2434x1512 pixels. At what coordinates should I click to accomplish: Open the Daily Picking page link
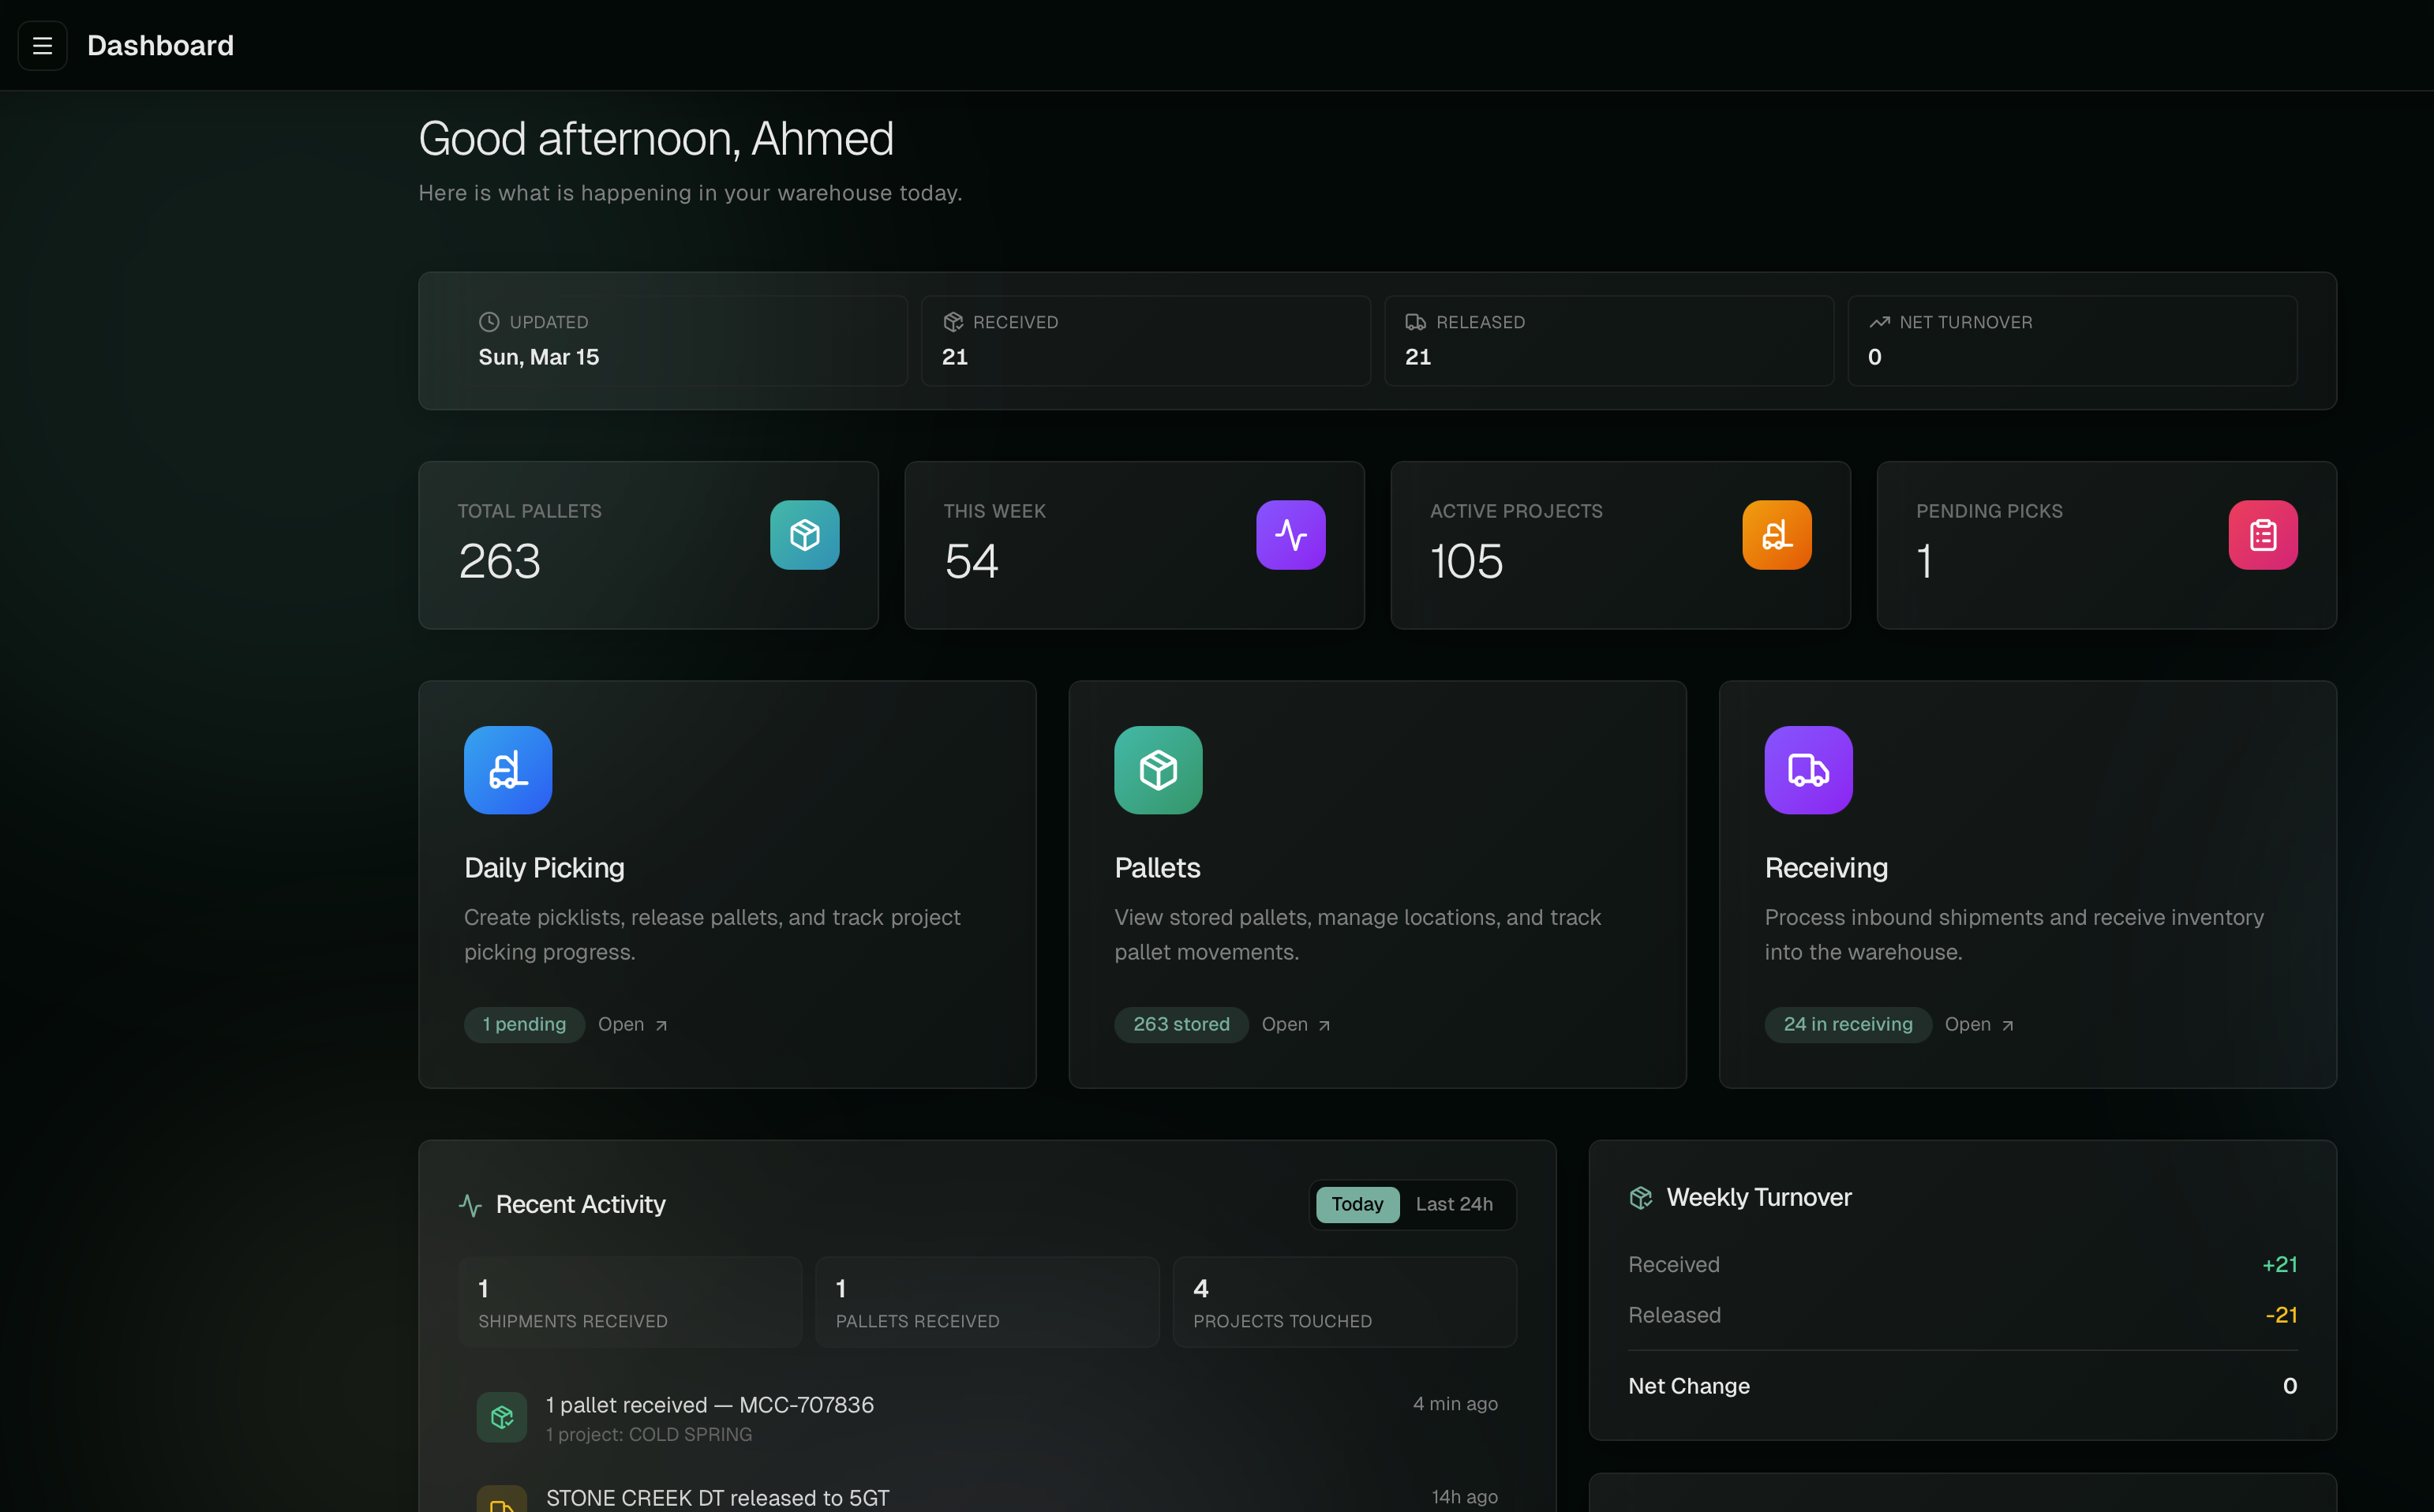pyautogui.click(x=632, y=1024)
